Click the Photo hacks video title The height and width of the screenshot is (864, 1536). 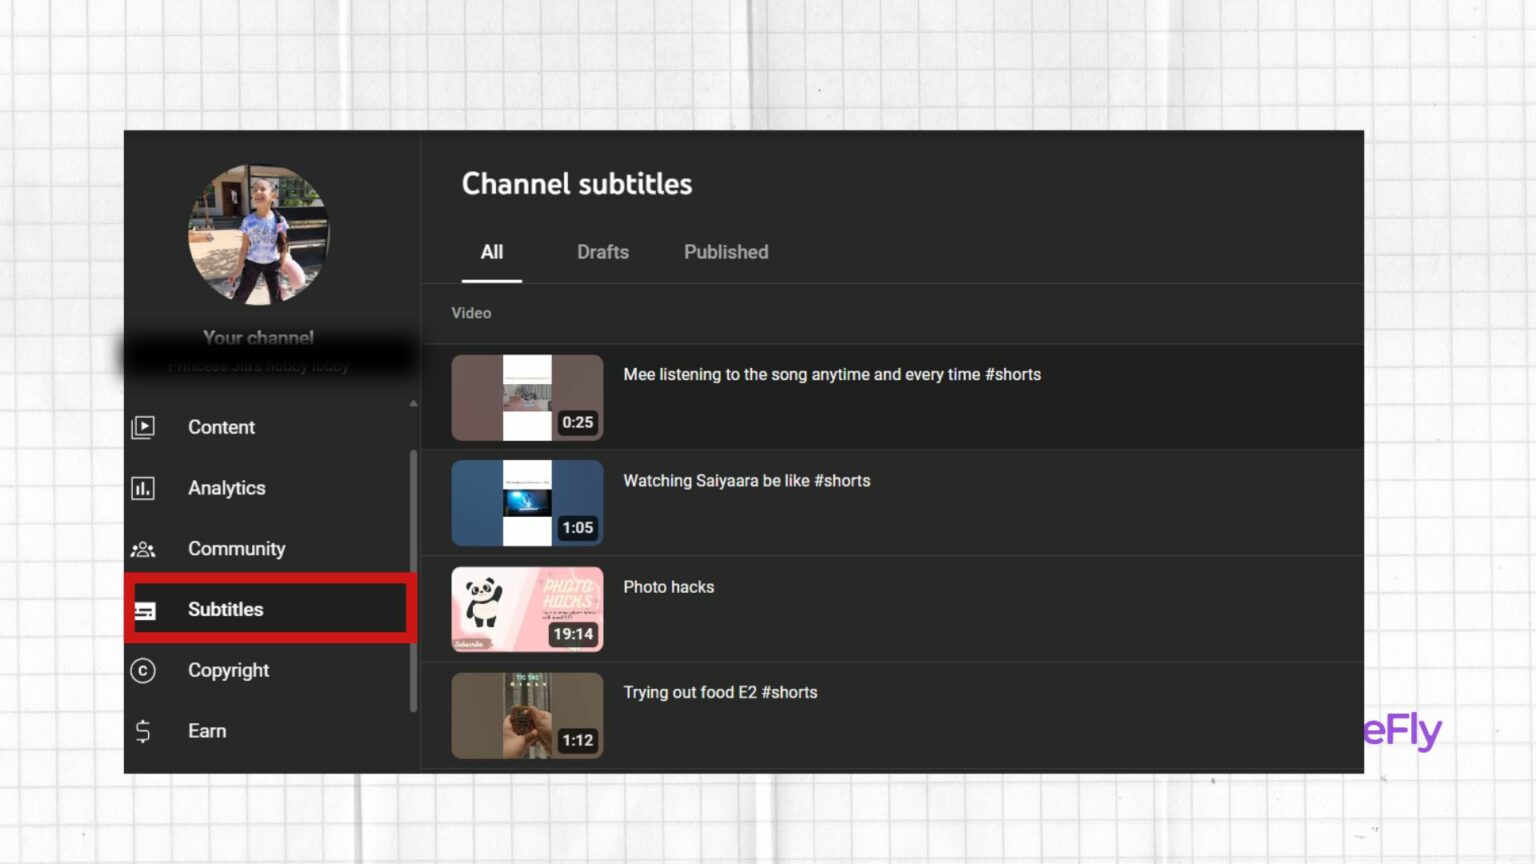click(668, 587)
